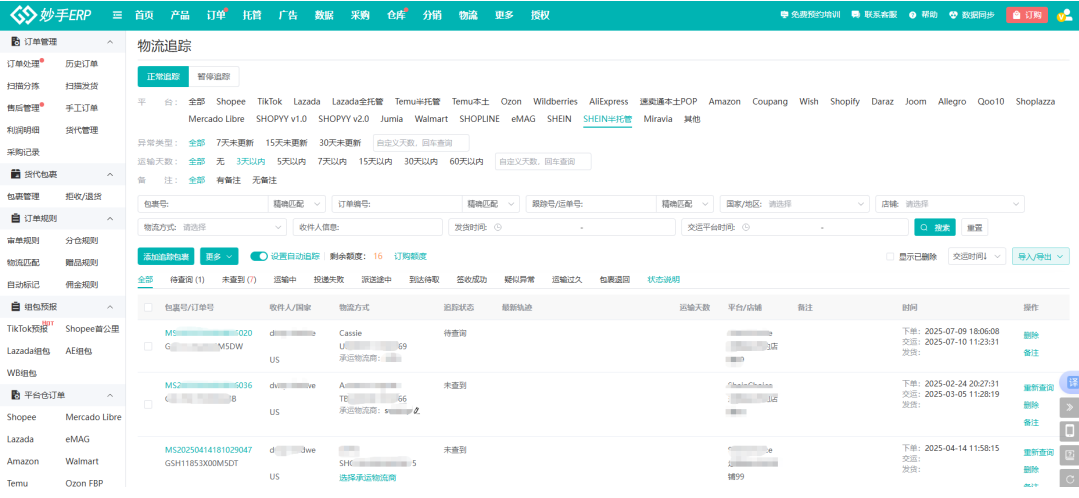Click the clock icon in 交运平台时间
Image resolution: width=1079 pixels, height=498 pixels.
746,227
